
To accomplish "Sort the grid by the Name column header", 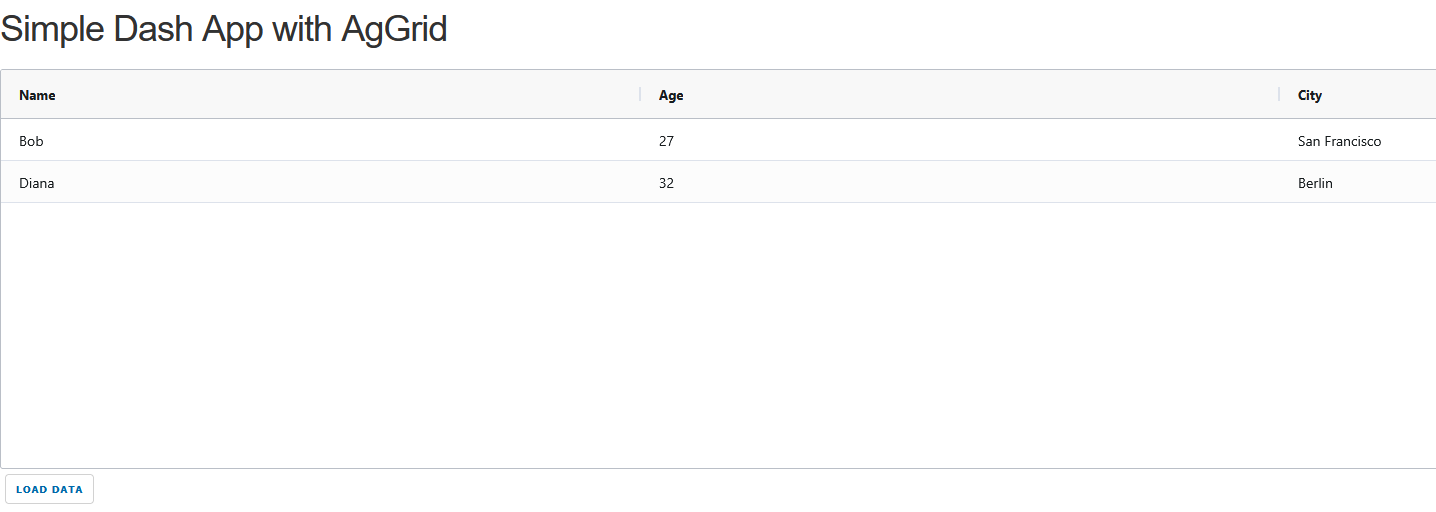I will pos(38,95).
